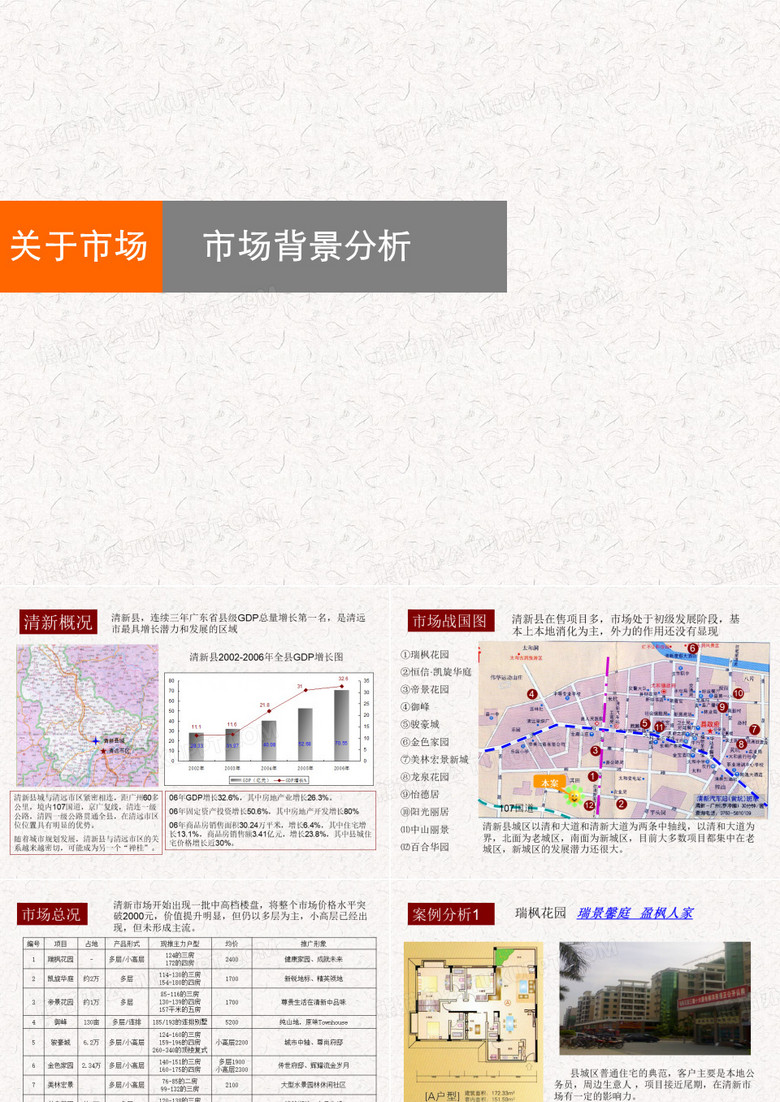The image size is (780, 1102).
Task: Select the 市场战国图 slide heading
Action: pos(450,621)
